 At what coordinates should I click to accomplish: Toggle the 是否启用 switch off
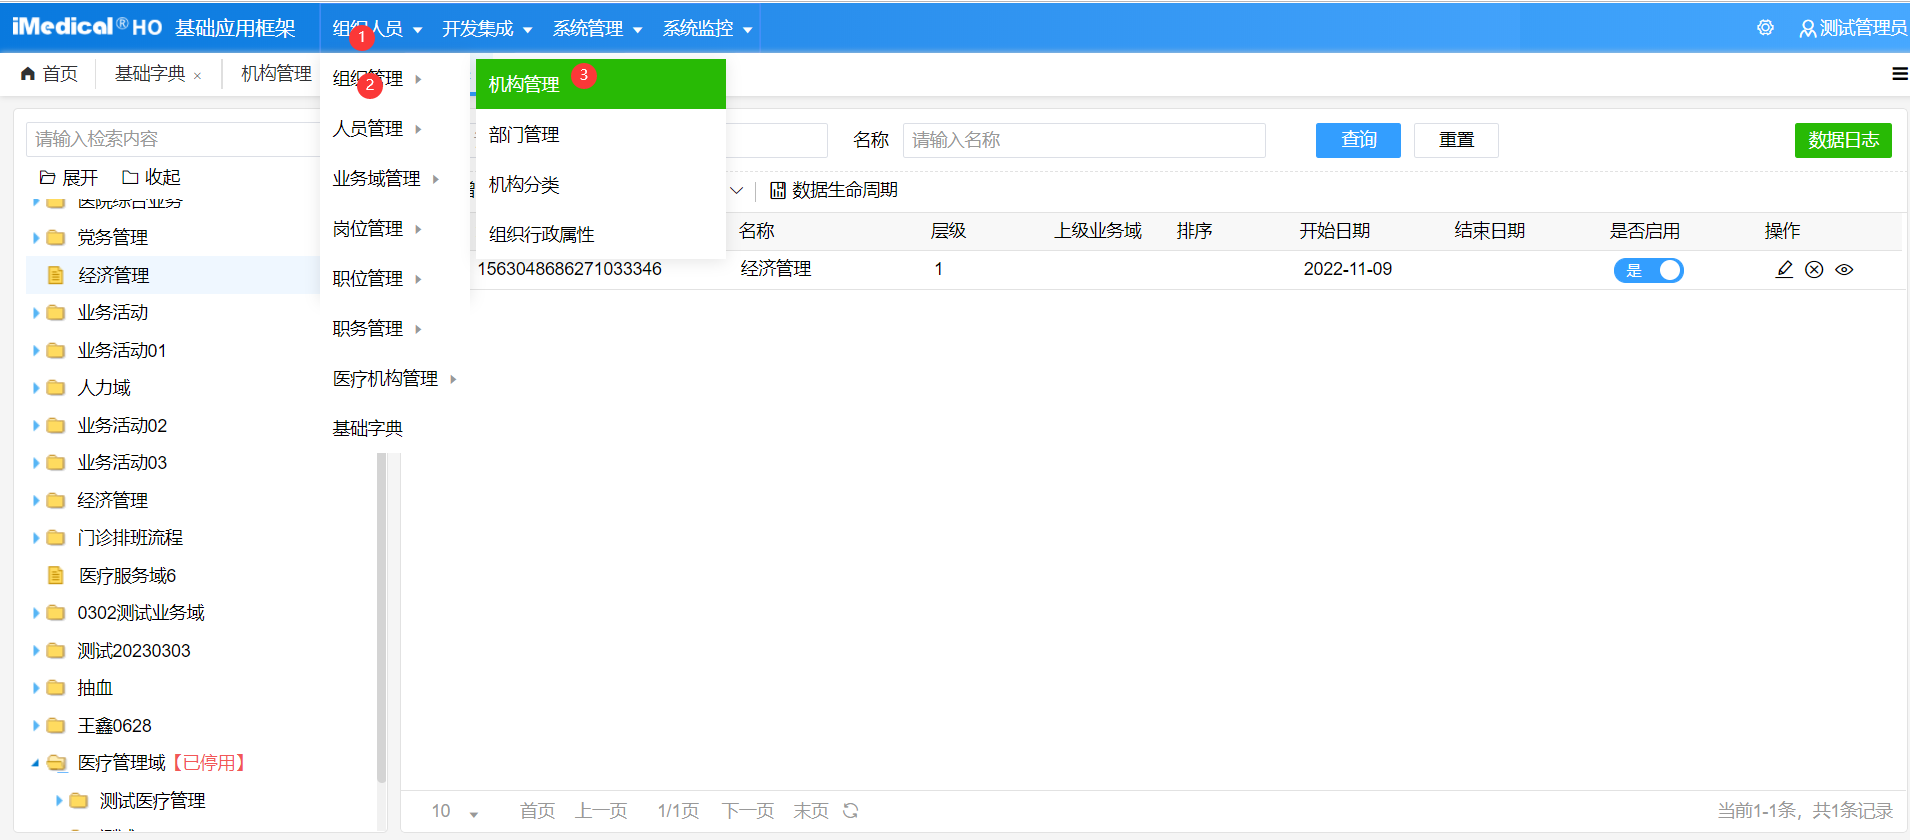(1648, 270)
